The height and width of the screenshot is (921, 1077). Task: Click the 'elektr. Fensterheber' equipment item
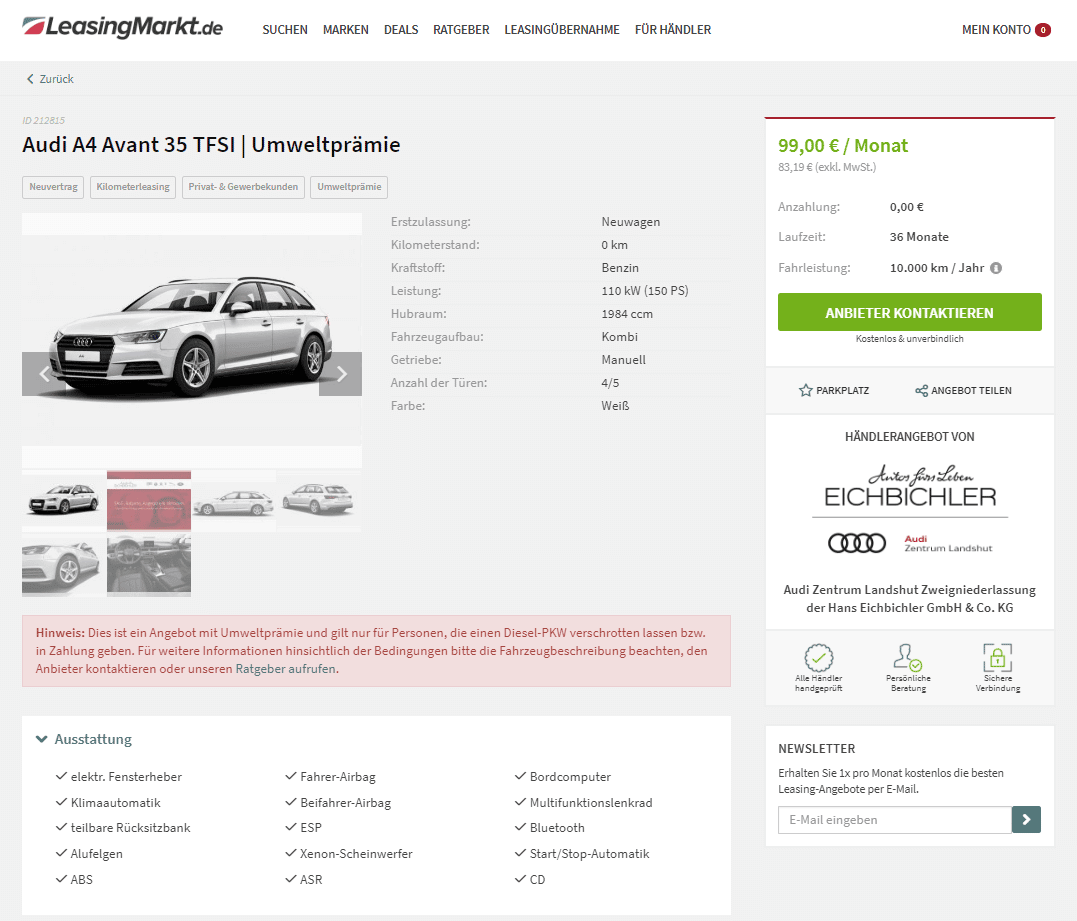point(126,777)
